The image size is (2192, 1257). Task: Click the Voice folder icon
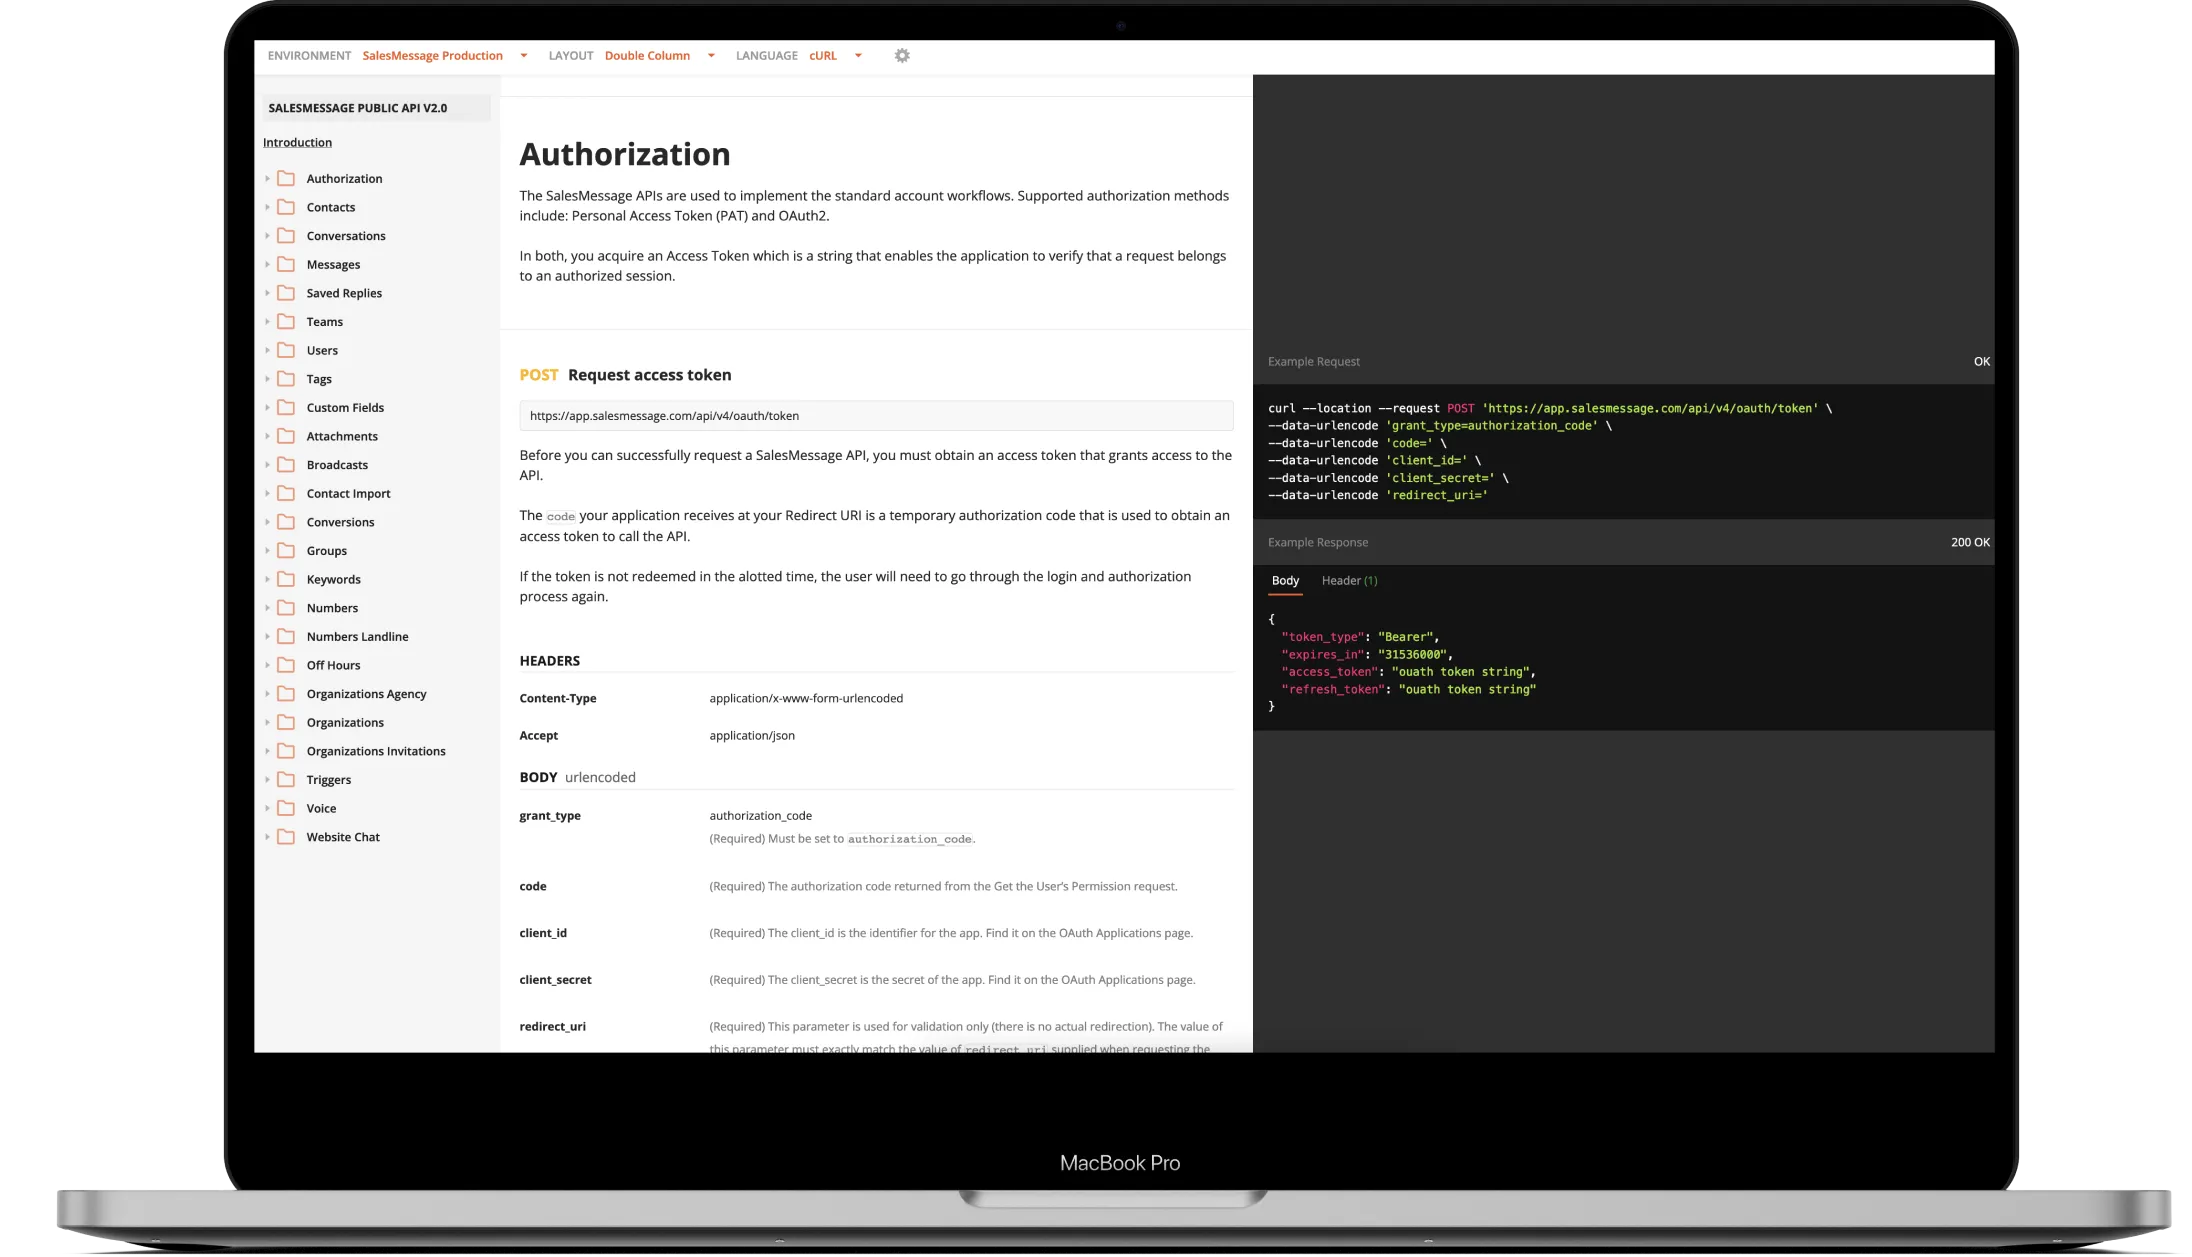(286, 808)
